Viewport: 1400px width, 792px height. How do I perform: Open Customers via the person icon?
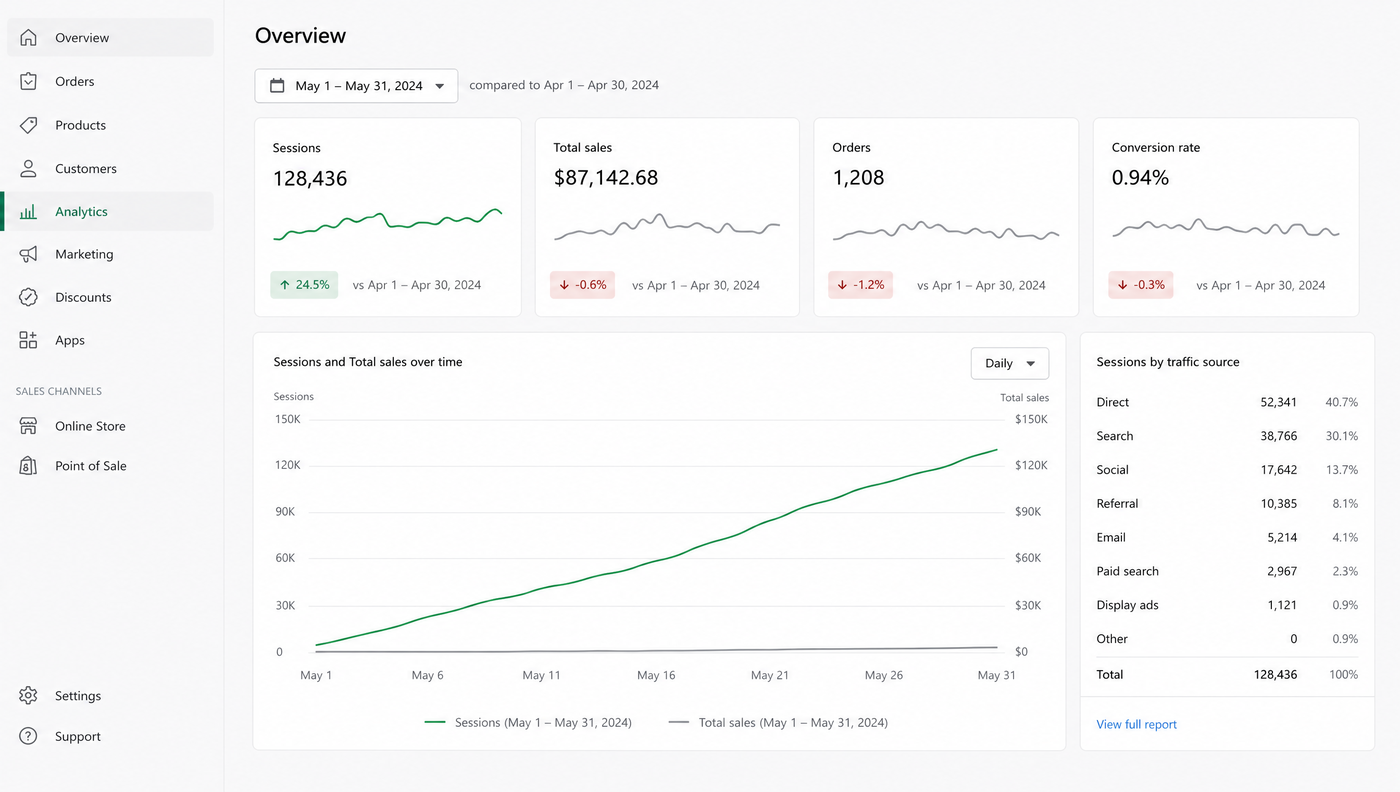pyautogui.click(x=28, y=168)
